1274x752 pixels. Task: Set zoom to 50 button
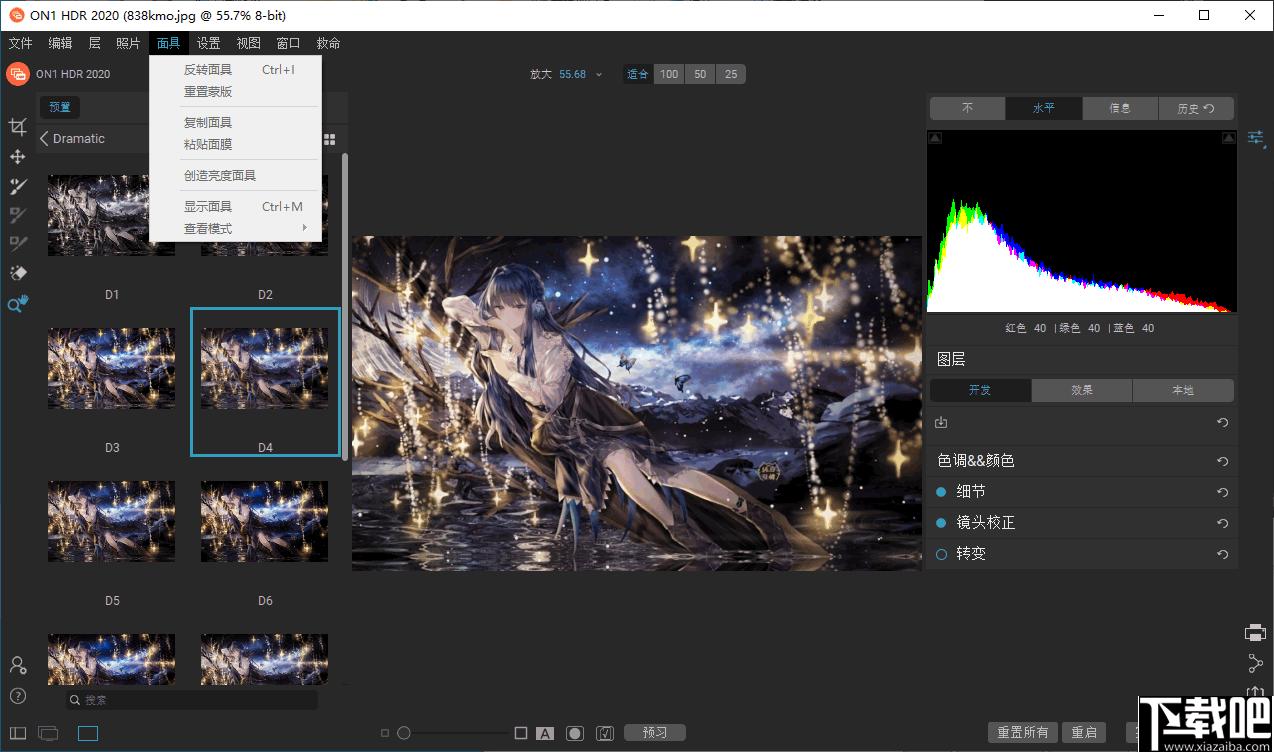[700, 74]
